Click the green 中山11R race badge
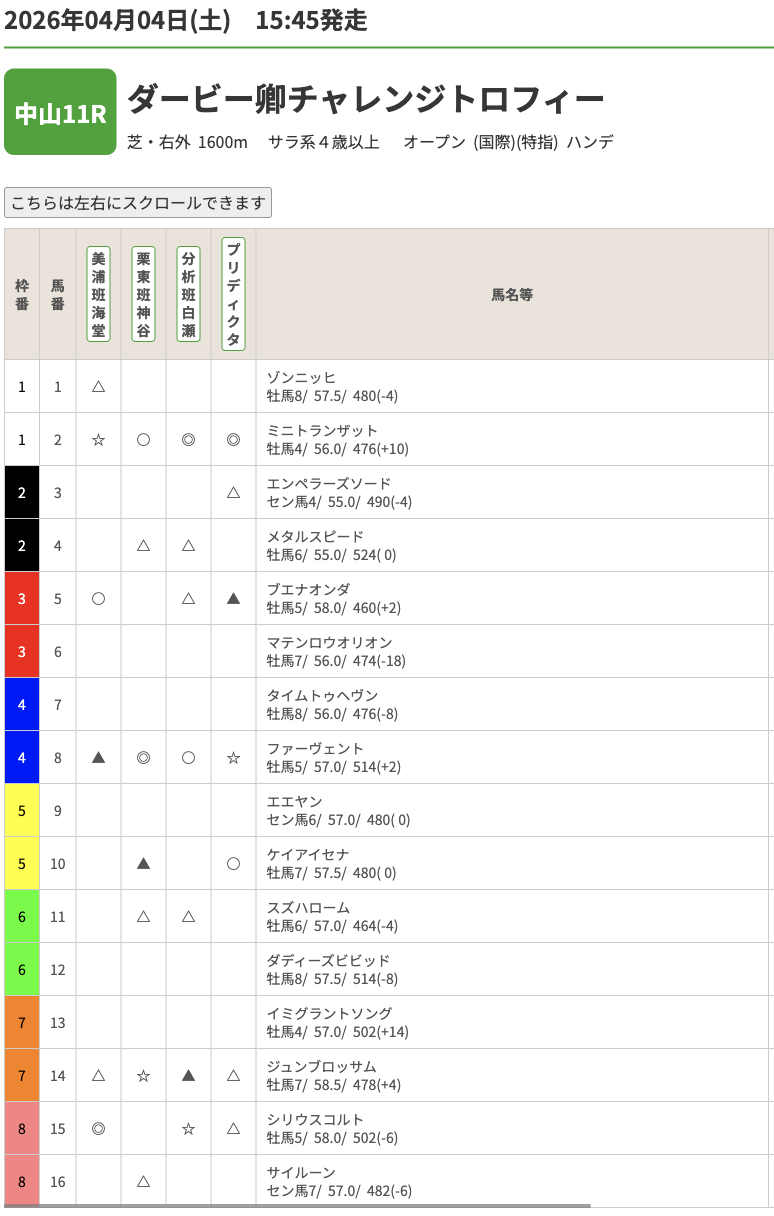 coord(60,112)
